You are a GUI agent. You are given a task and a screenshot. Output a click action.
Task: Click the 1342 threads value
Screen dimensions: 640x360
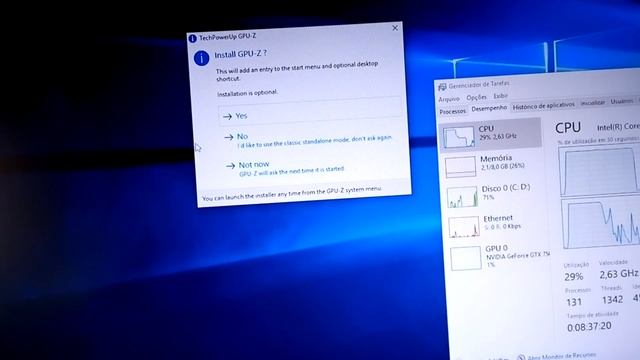[x=613, y=300]
